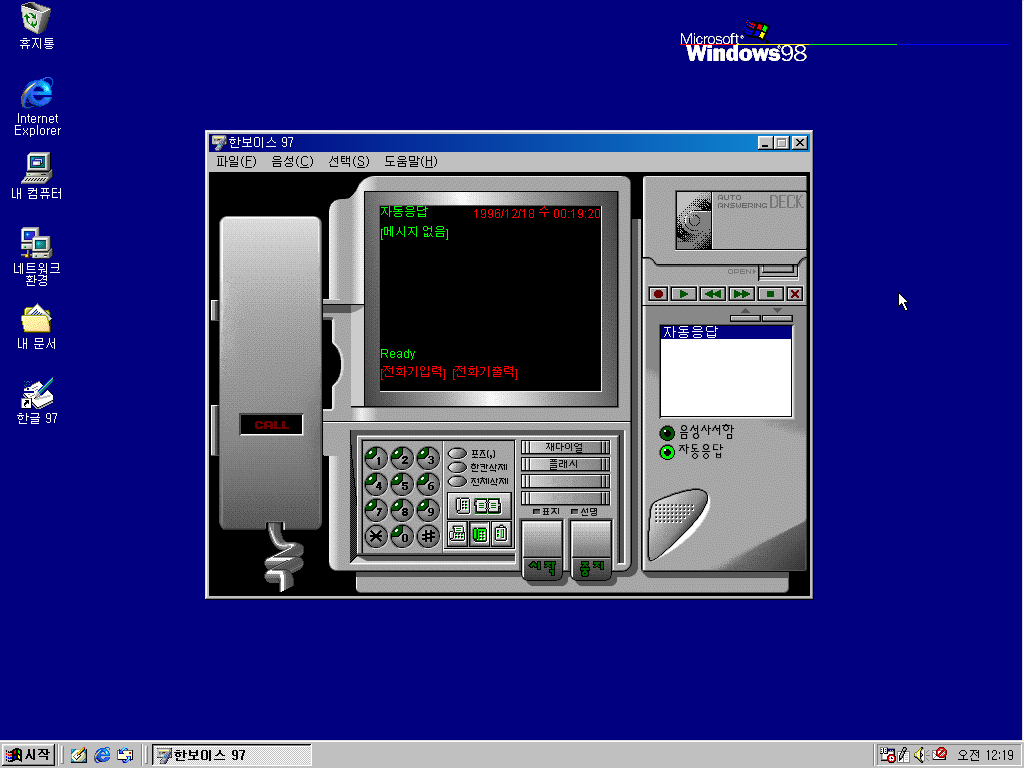Select the 한글 97 desktop icon
1024x768 pixels.
(37, 402)
